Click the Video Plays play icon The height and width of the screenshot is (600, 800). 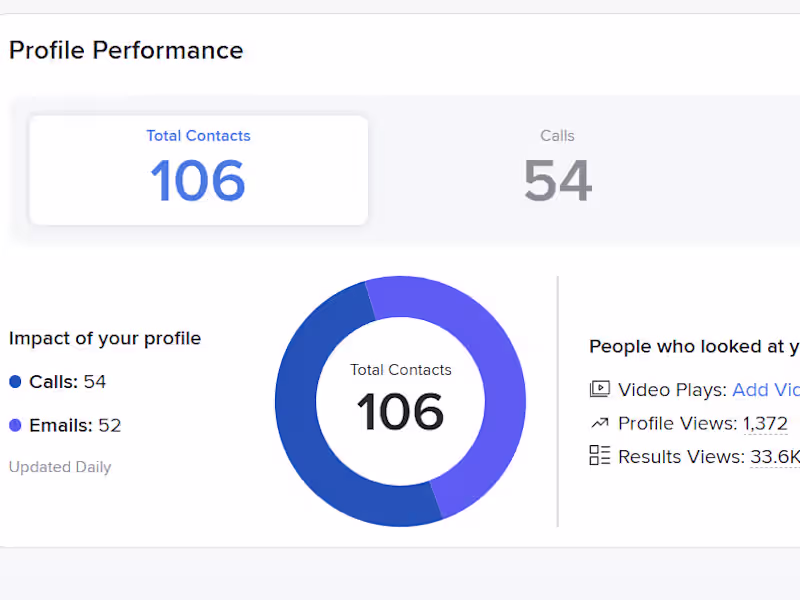pyautogui.click(x=600, y=390)
